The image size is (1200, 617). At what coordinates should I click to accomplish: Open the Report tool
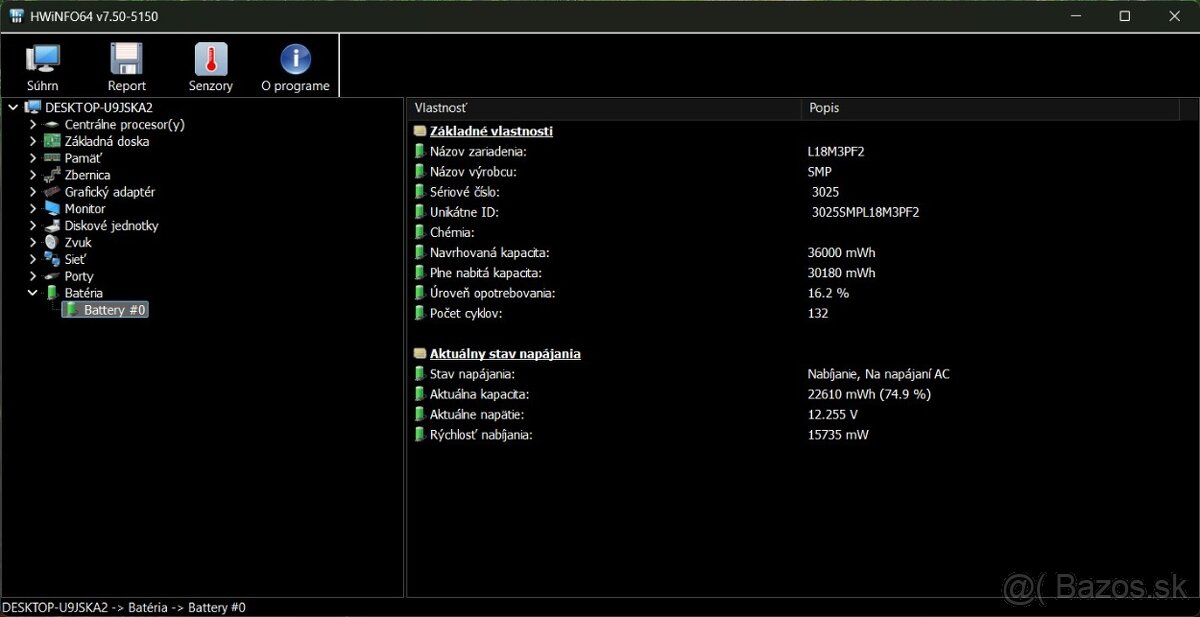click(126, 60)
